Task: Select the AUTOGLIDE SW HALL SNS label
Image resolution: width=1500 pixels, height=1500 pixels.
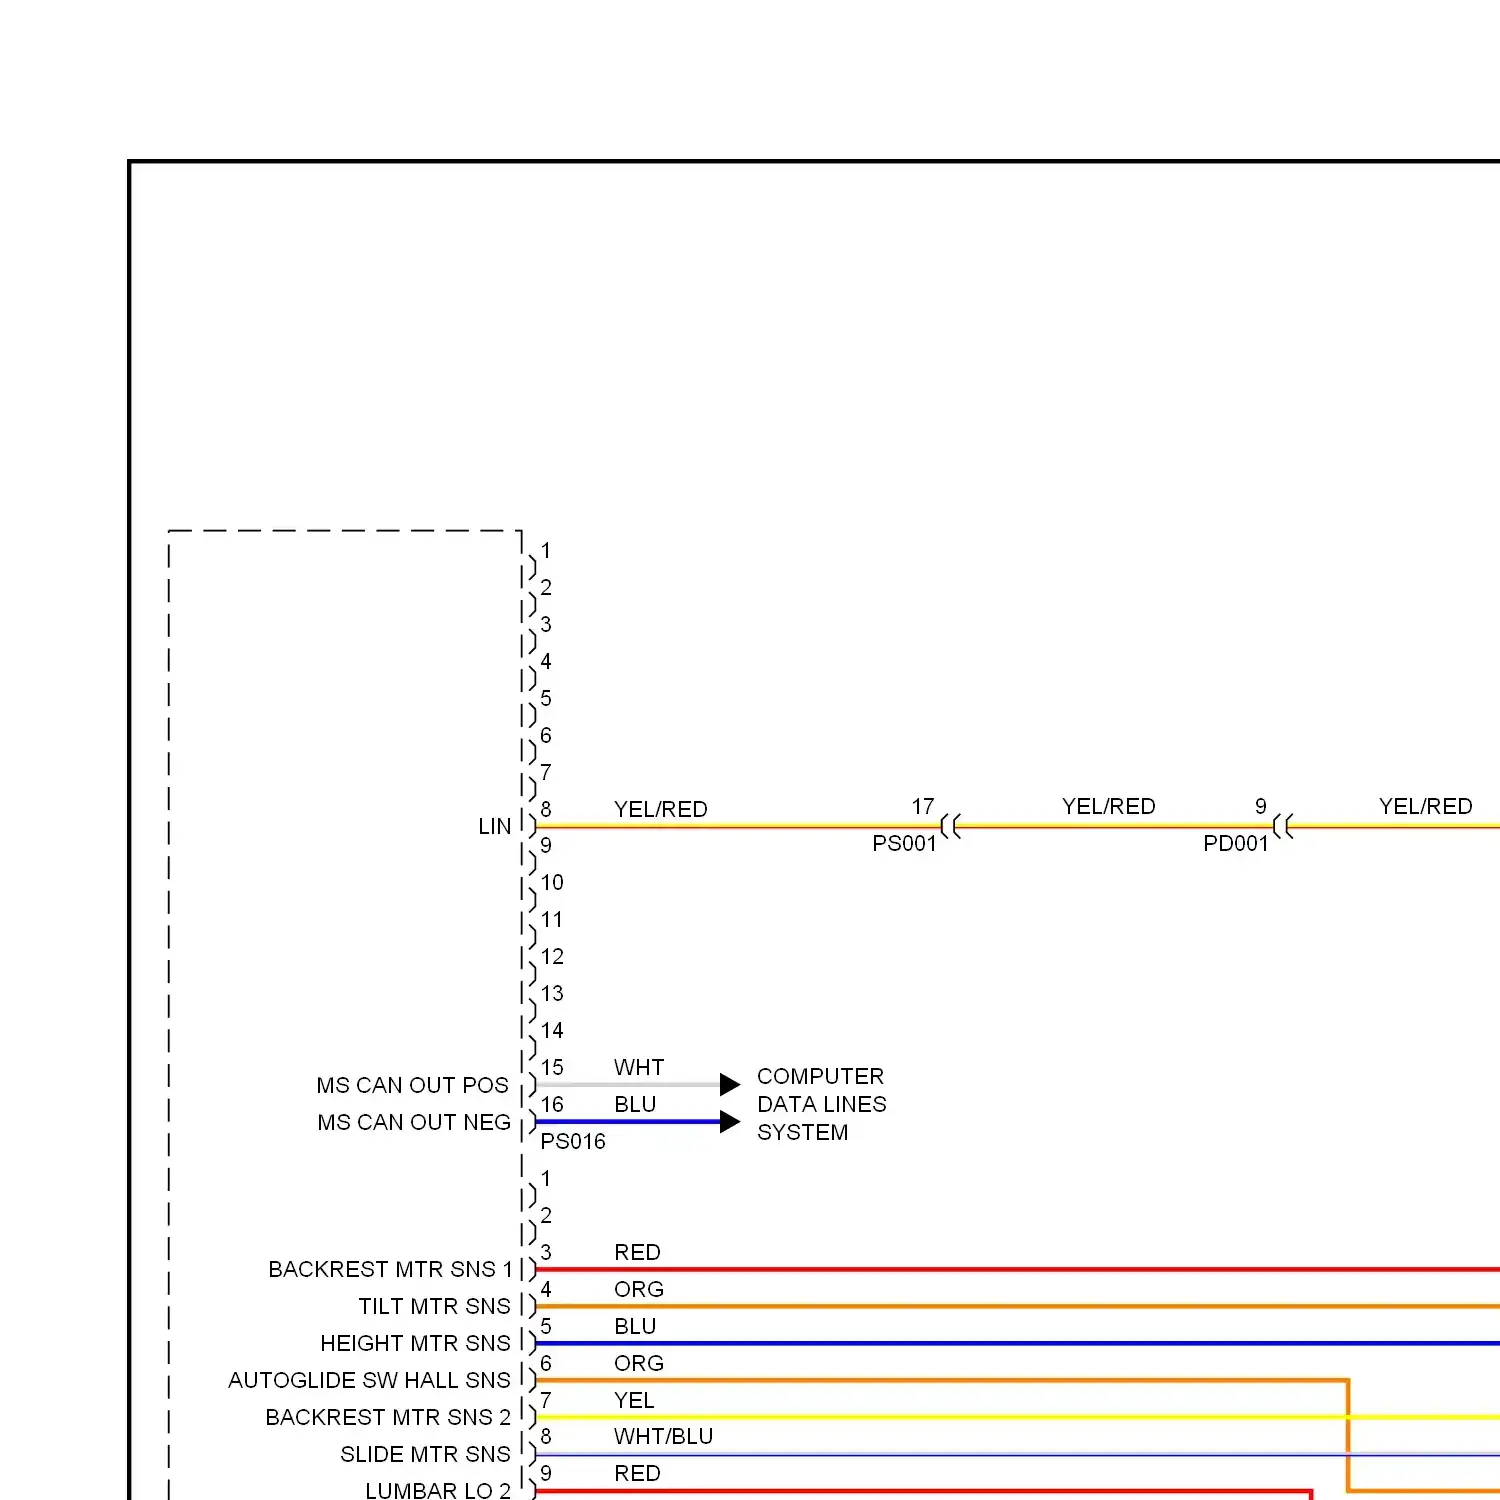Action: coord(369,1380)
